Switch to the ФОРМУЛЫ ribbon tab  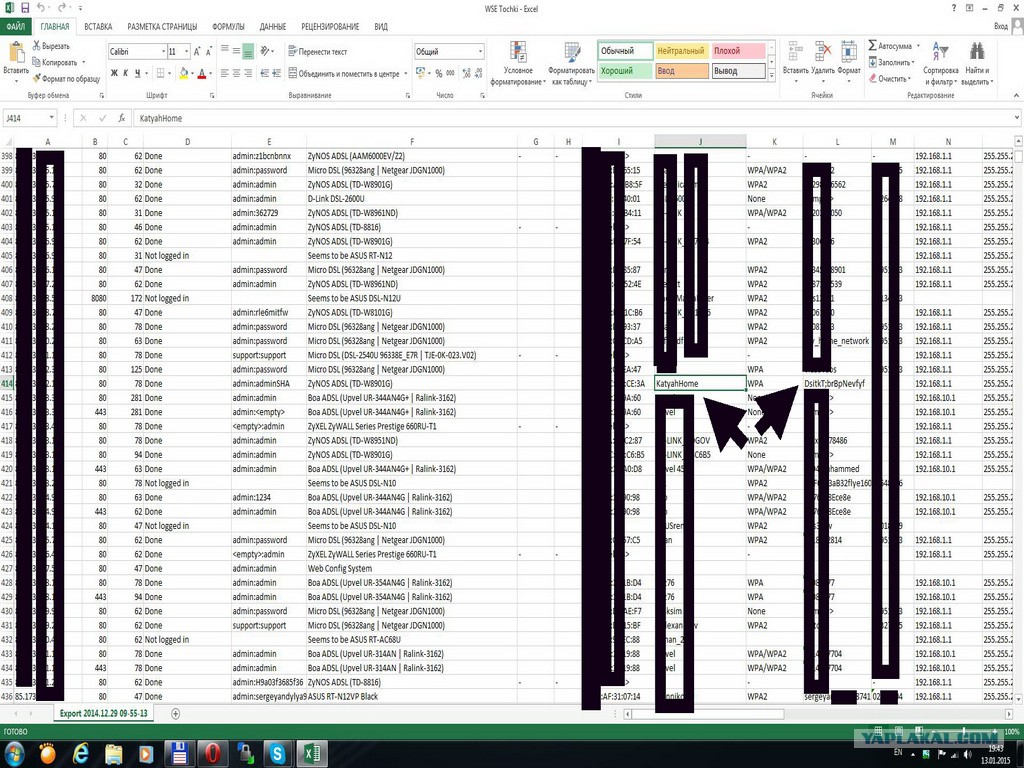[x=228, y=26]
